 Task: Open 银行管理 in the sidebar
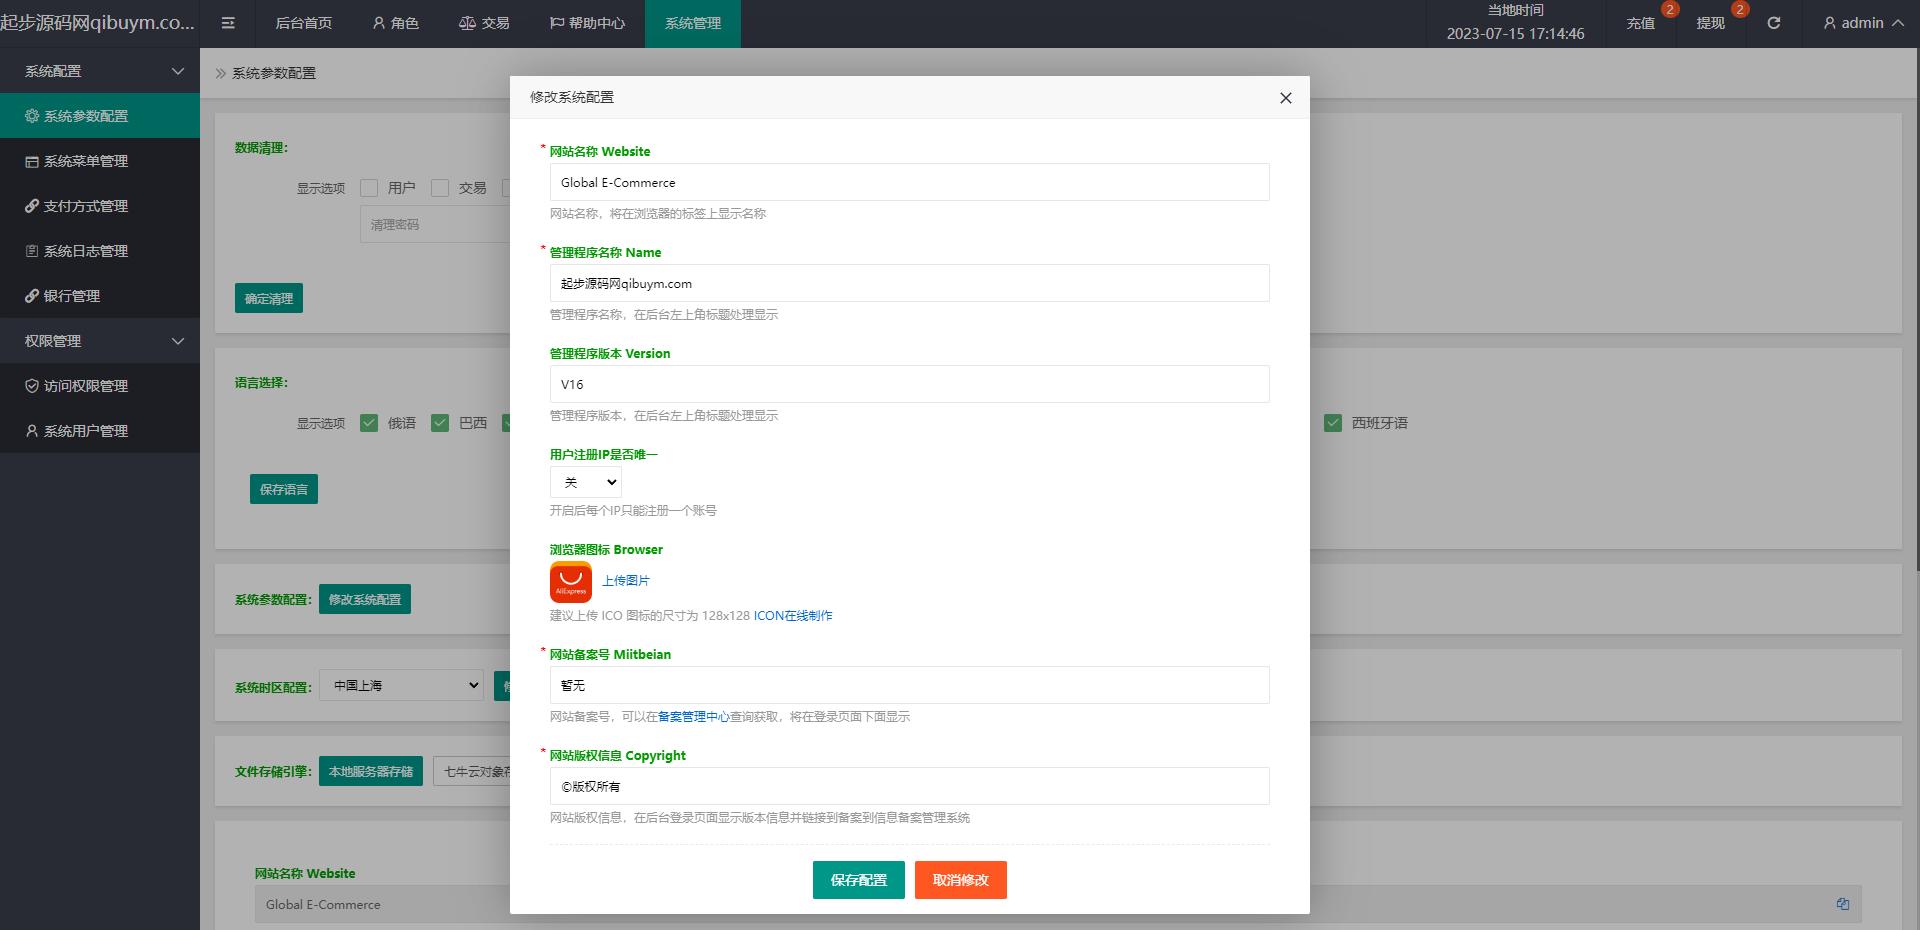click(x=72, y=296)
